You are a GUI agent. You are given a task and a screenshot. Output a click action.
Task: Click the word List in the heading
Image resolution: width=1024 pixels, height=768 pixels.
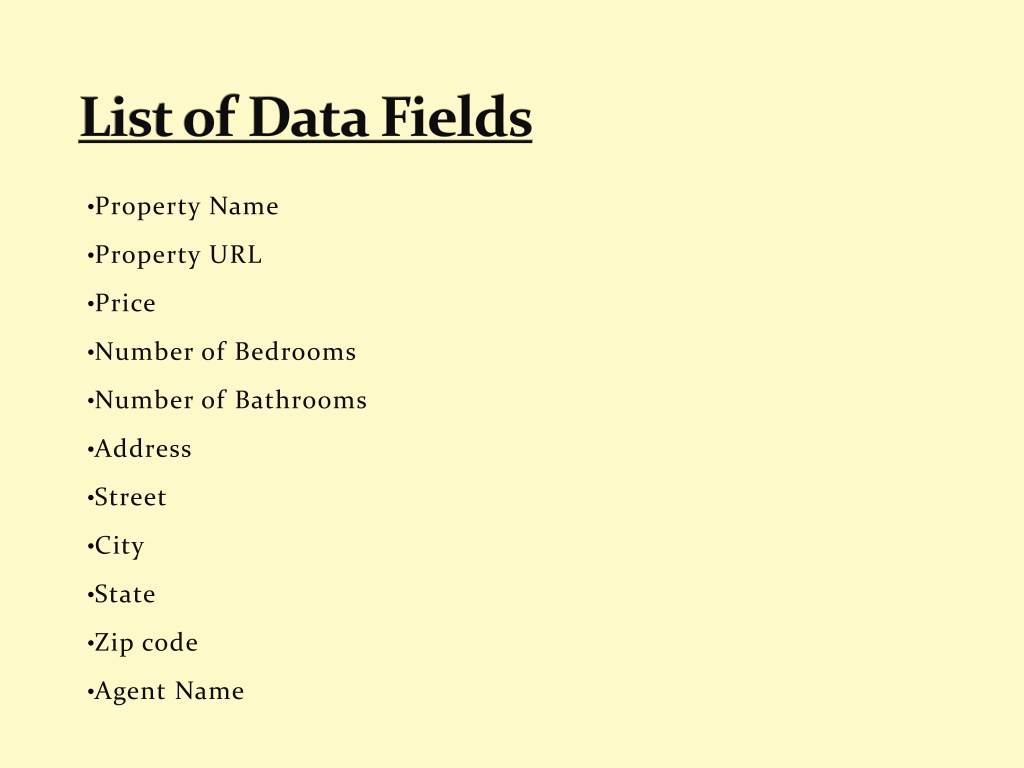coord(126,117)
